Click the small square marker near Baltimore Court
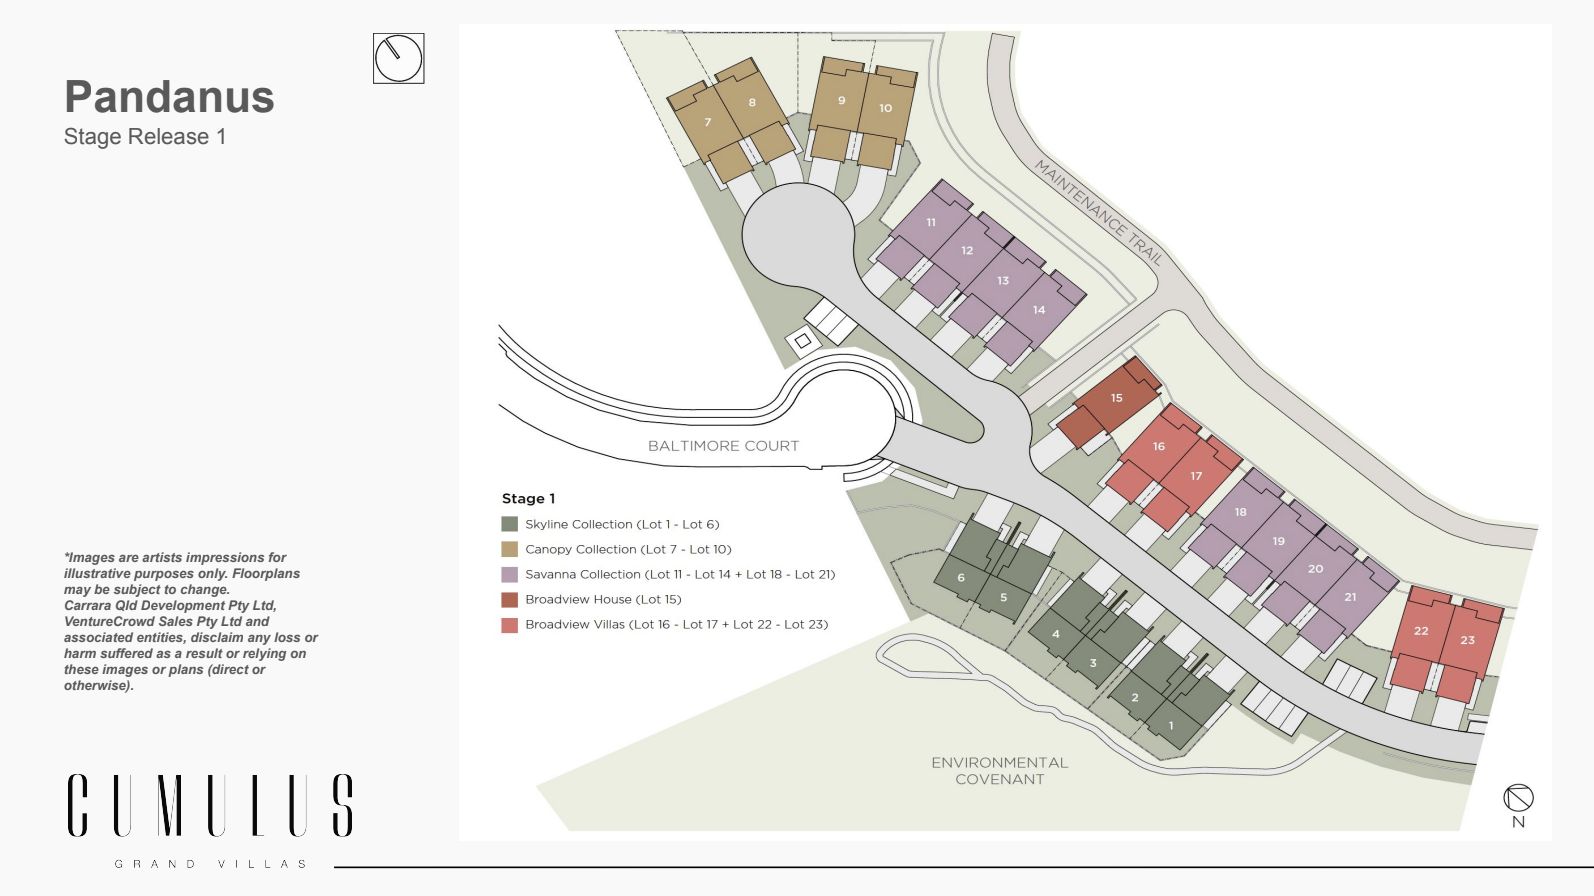The width and height of the screenshot is (1594, 896). coord(801,341)
